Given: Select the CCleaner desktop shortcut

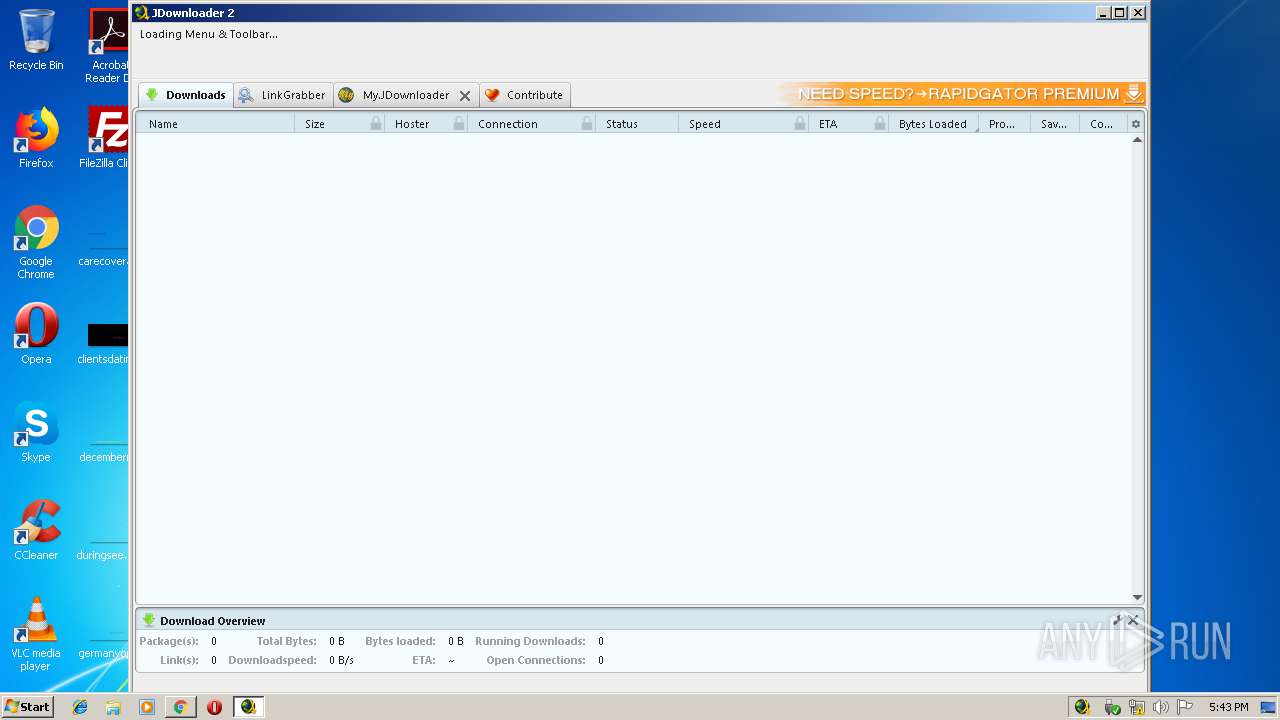Looking at the screenshot, I should [36, 530].
